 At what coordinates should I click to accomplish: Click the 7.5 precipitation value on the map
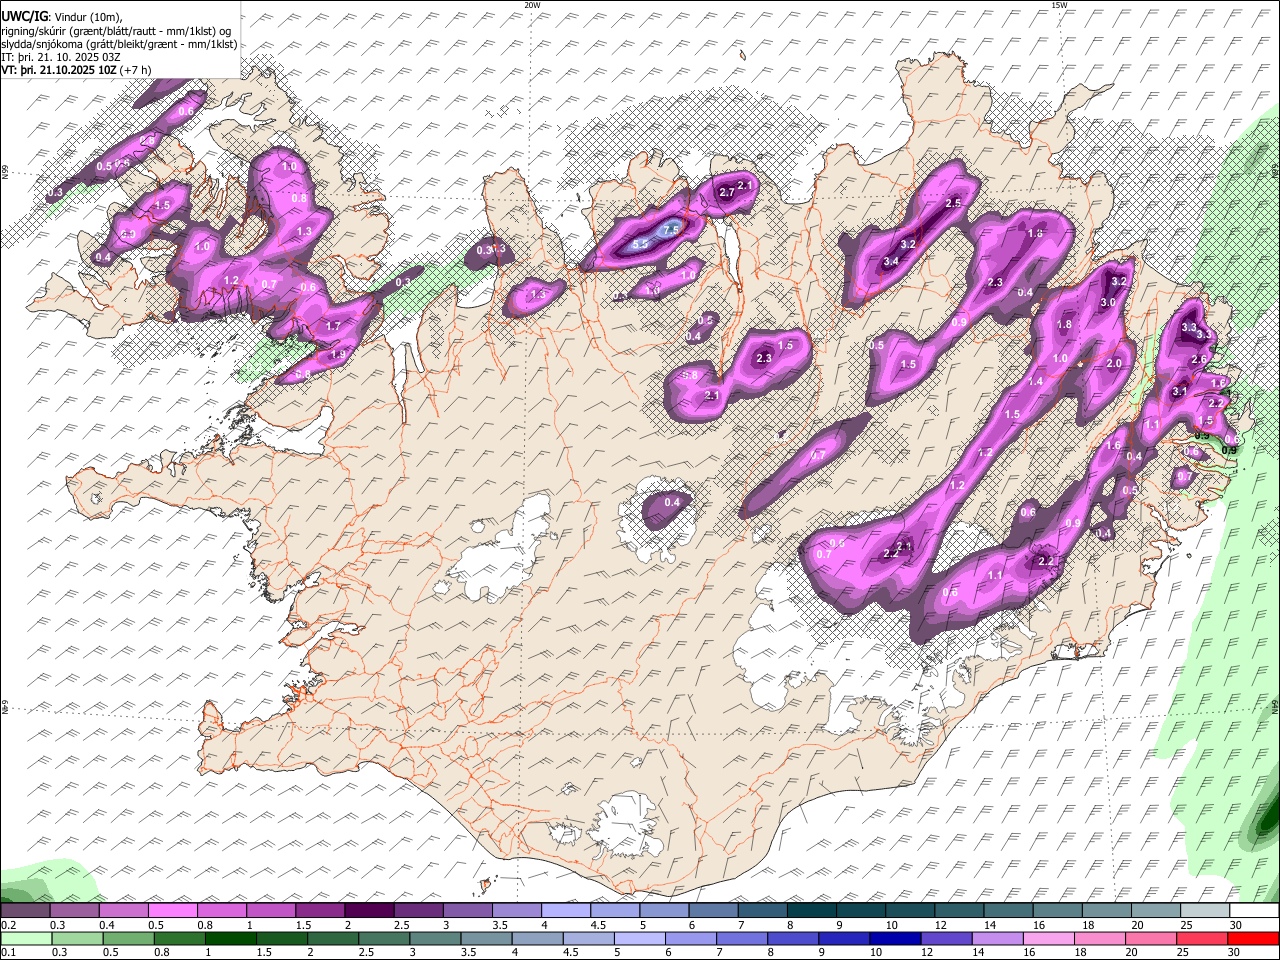(x=671, y=229)
